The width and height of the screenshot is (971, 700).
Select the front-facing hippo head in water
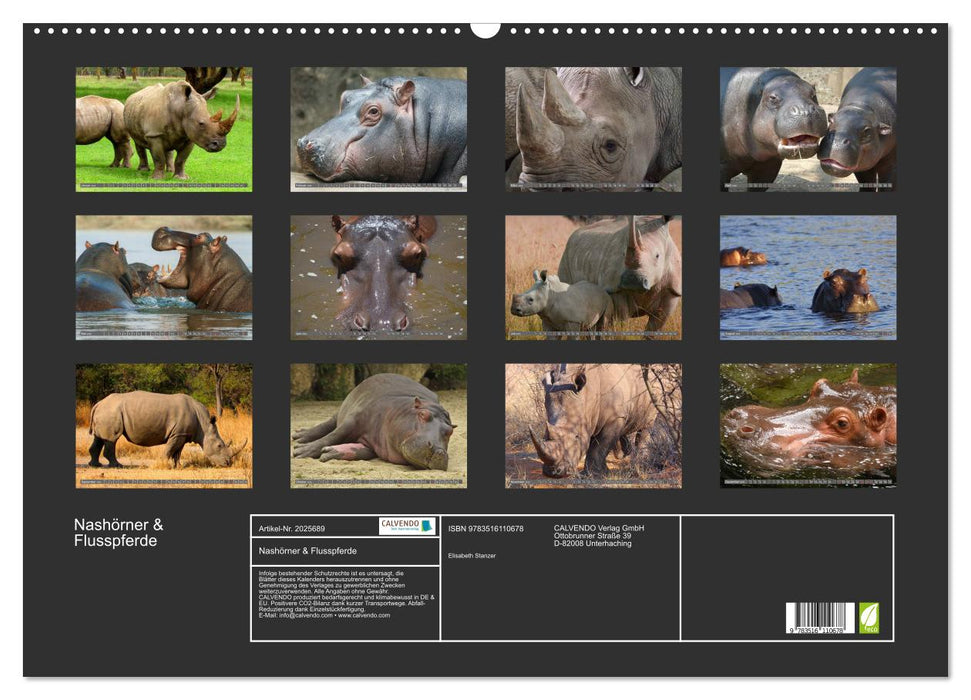[x=378, y=277]
